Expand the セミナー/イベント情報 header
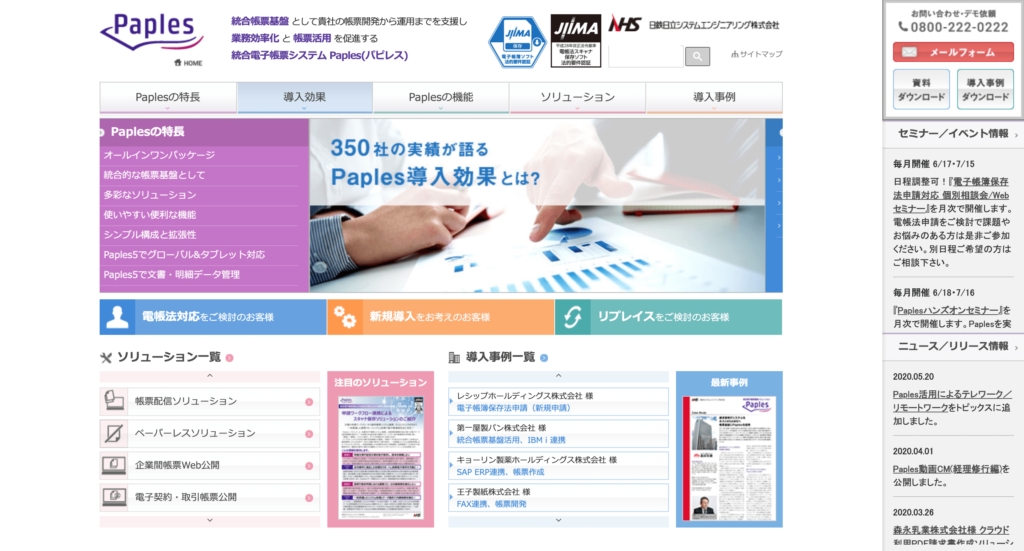This screenshot has width=1024, height=551. 953,134
